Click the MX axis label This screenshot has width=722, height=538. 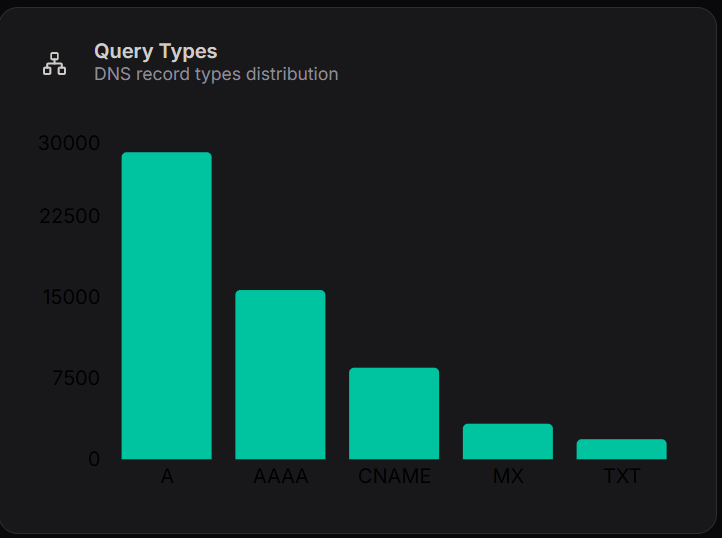(x=508, y=477)
